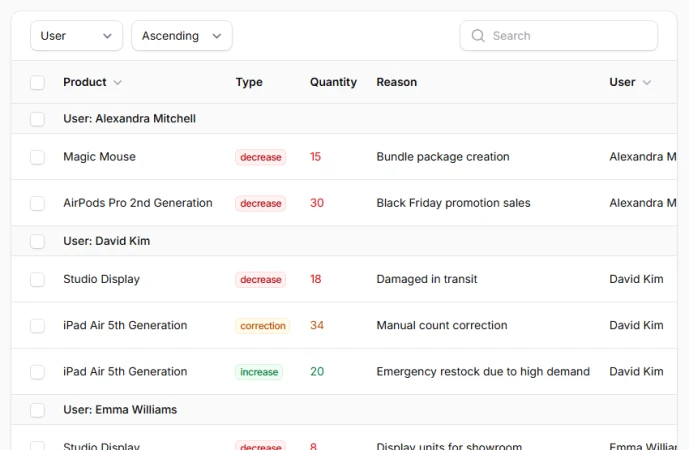The image size is (689, 450).
Task: Select the User: David Kim group checkbox
Action: (37, 242)
